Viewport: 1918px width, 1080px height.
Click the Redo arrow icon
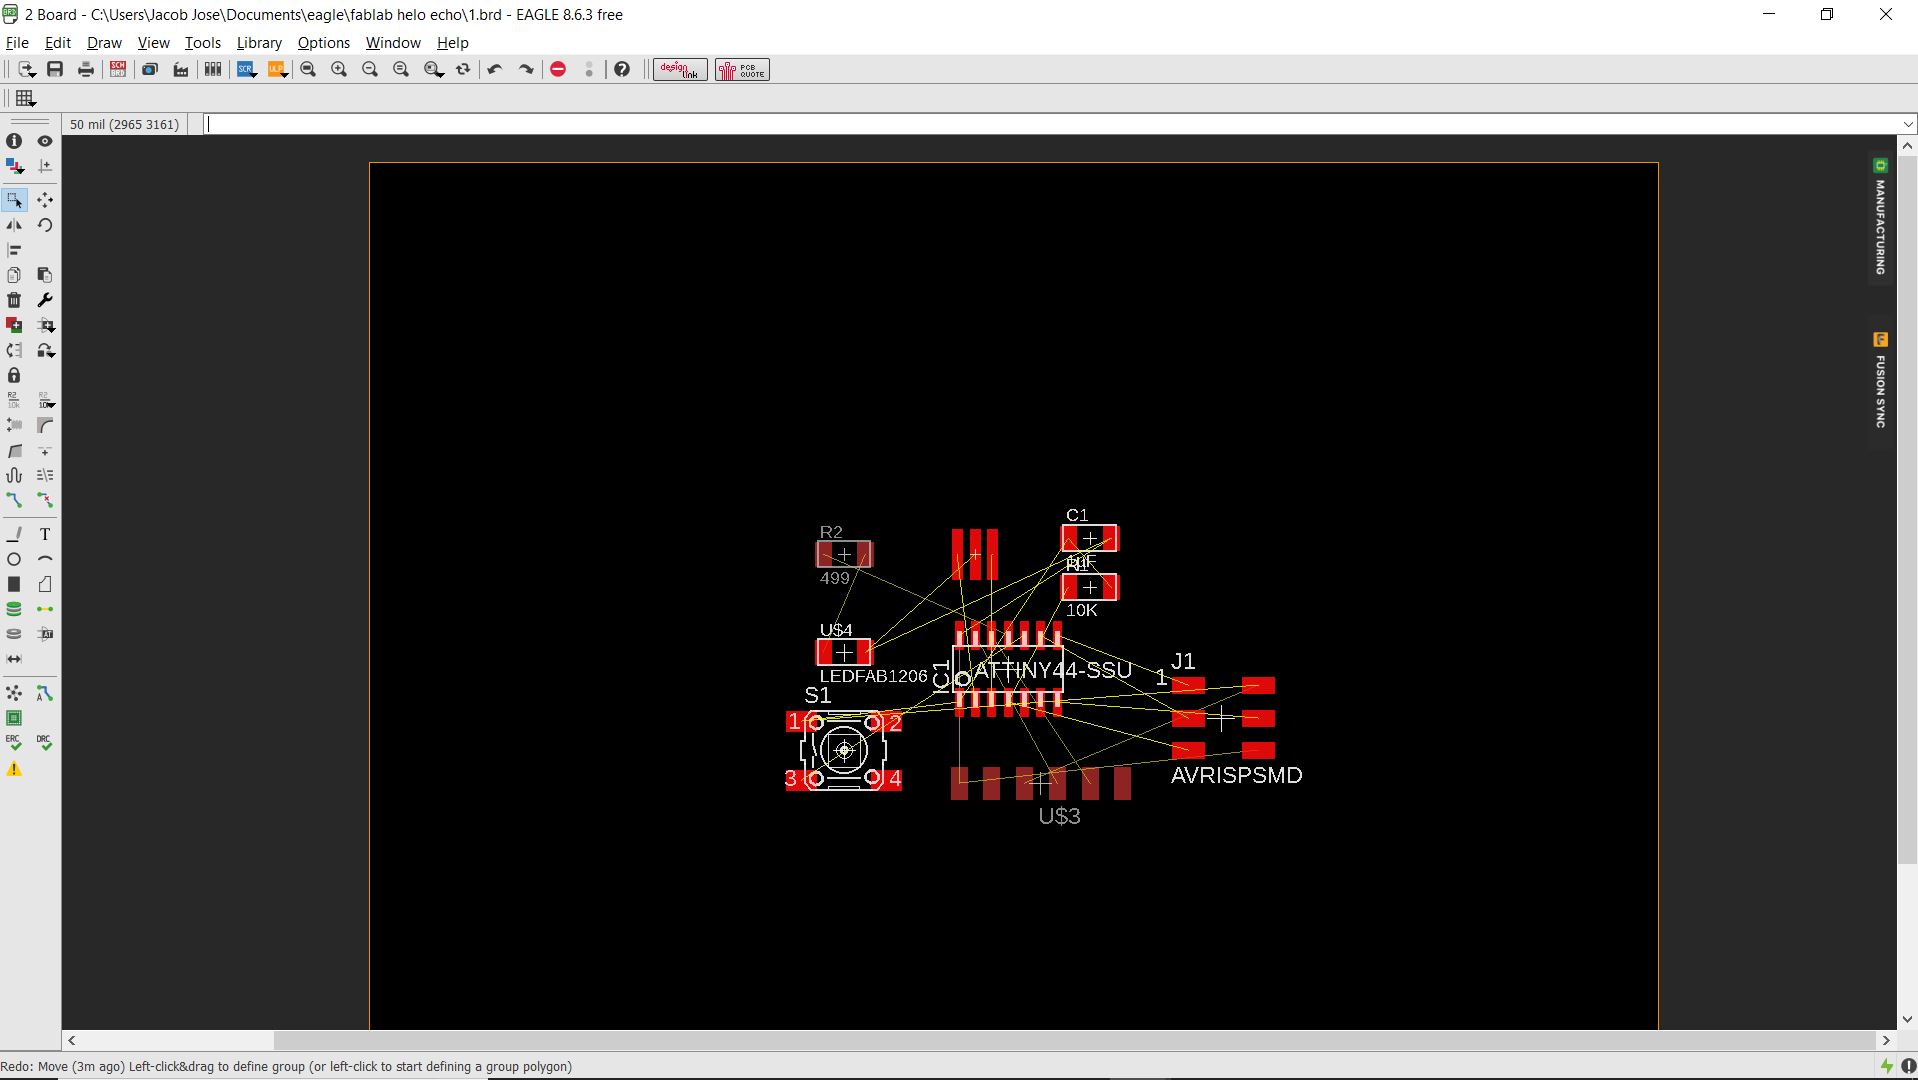click(x=526, y=69)
